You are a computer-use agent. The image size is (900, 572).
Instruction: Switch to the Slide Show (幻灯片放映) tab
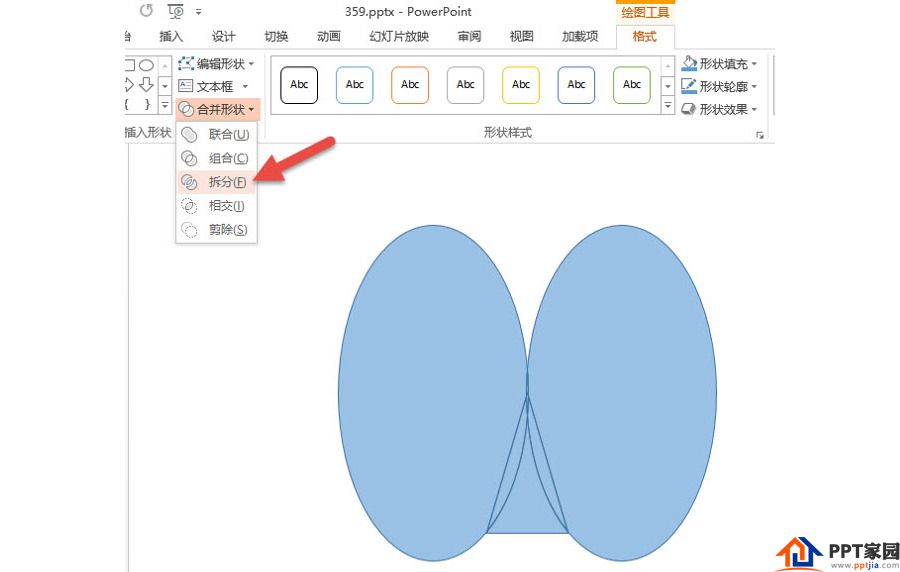pos(399,37)
